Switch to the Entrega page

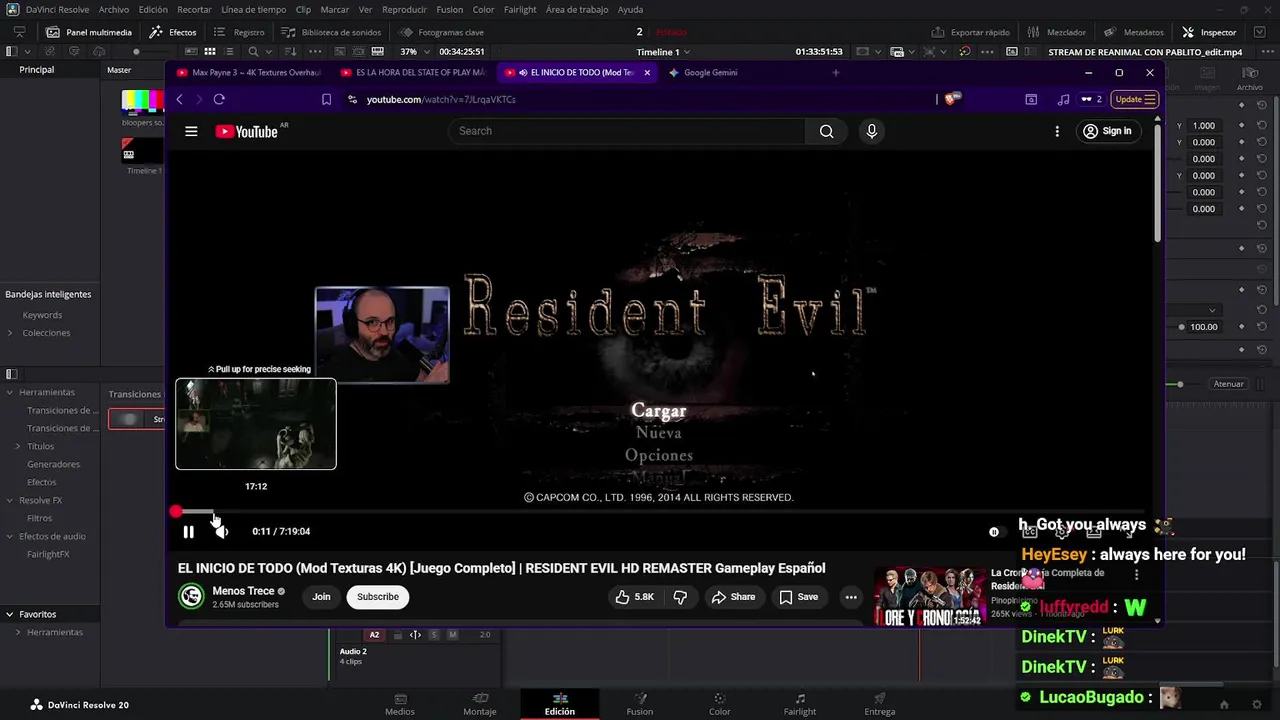pos(880,704)
